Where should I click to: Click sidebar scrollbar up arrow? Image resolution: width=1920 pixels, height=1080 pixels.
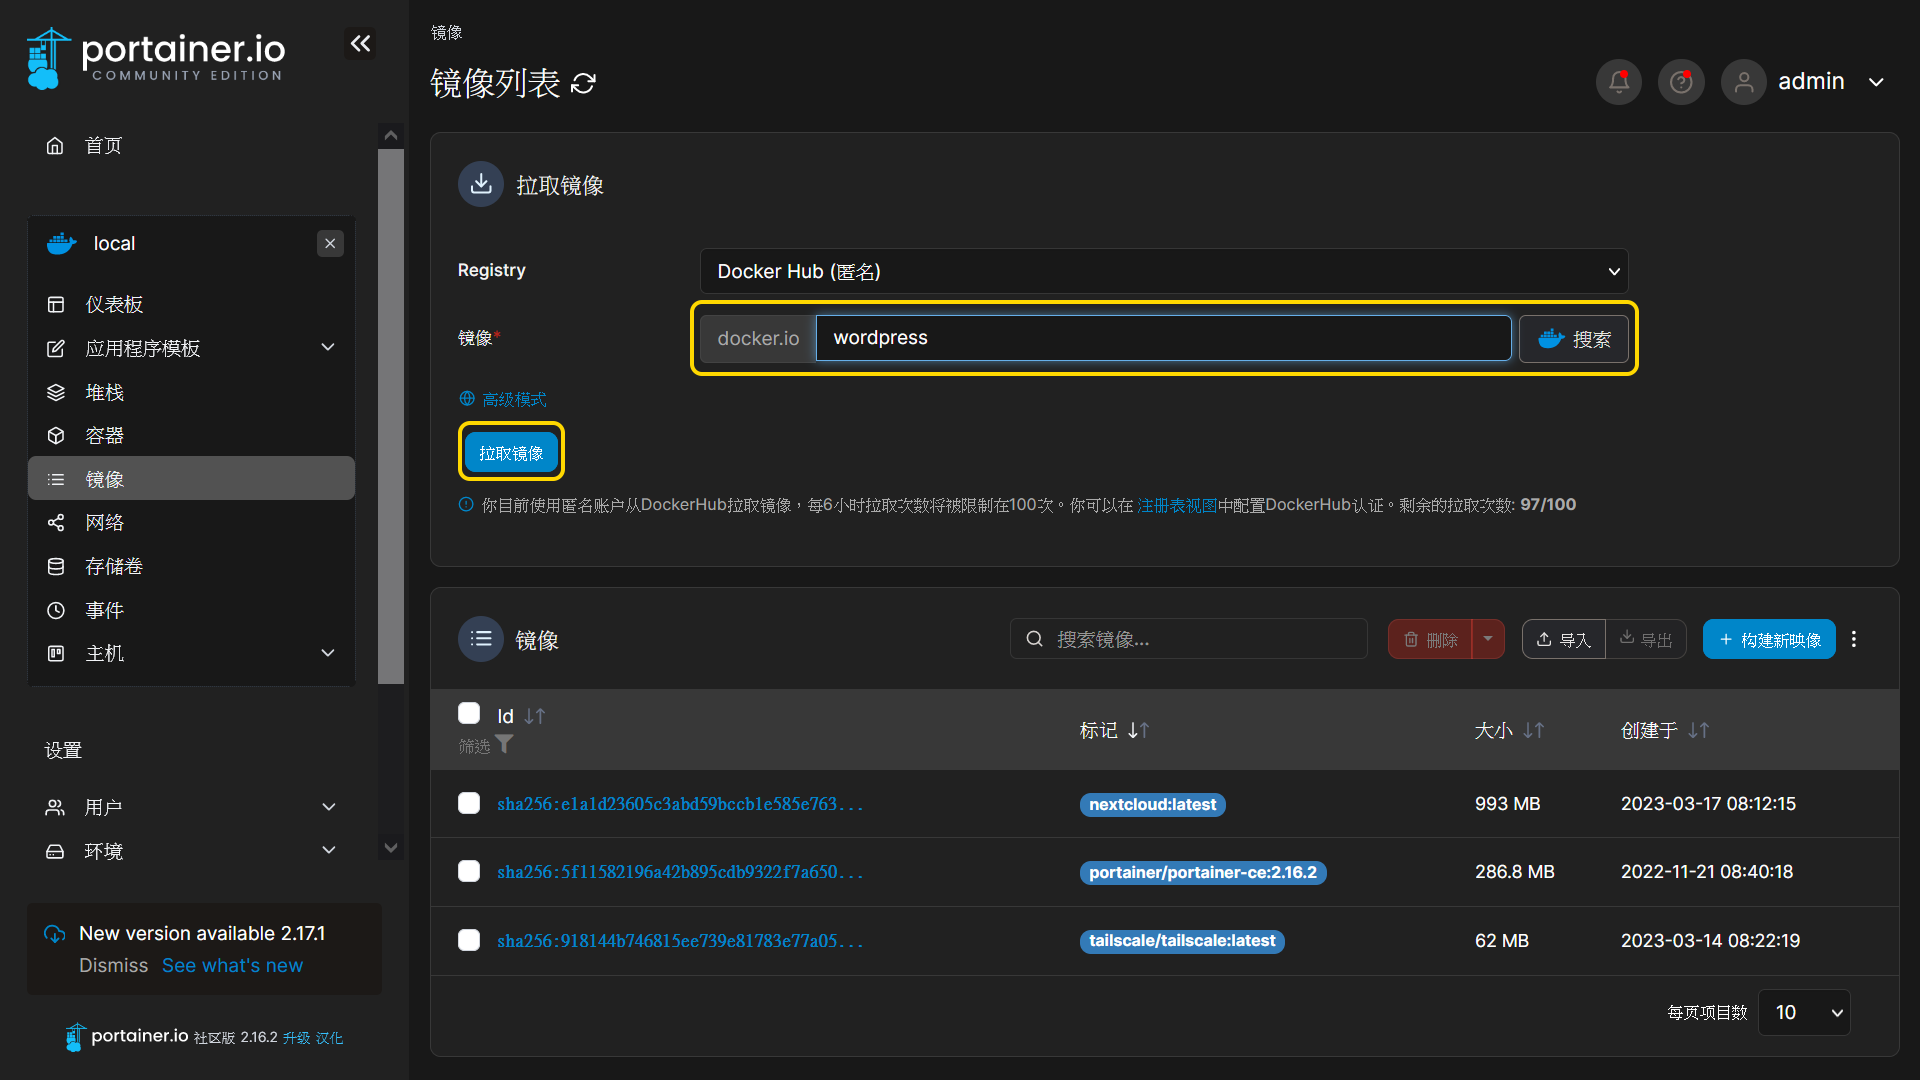click(x=391, y=135)
